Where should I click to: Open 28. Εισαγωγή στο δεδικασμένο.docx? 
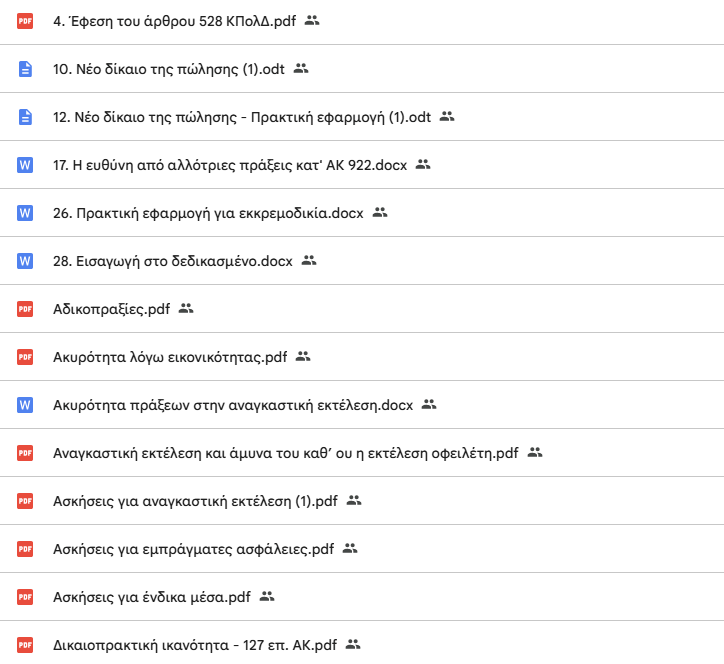(172, 261)
